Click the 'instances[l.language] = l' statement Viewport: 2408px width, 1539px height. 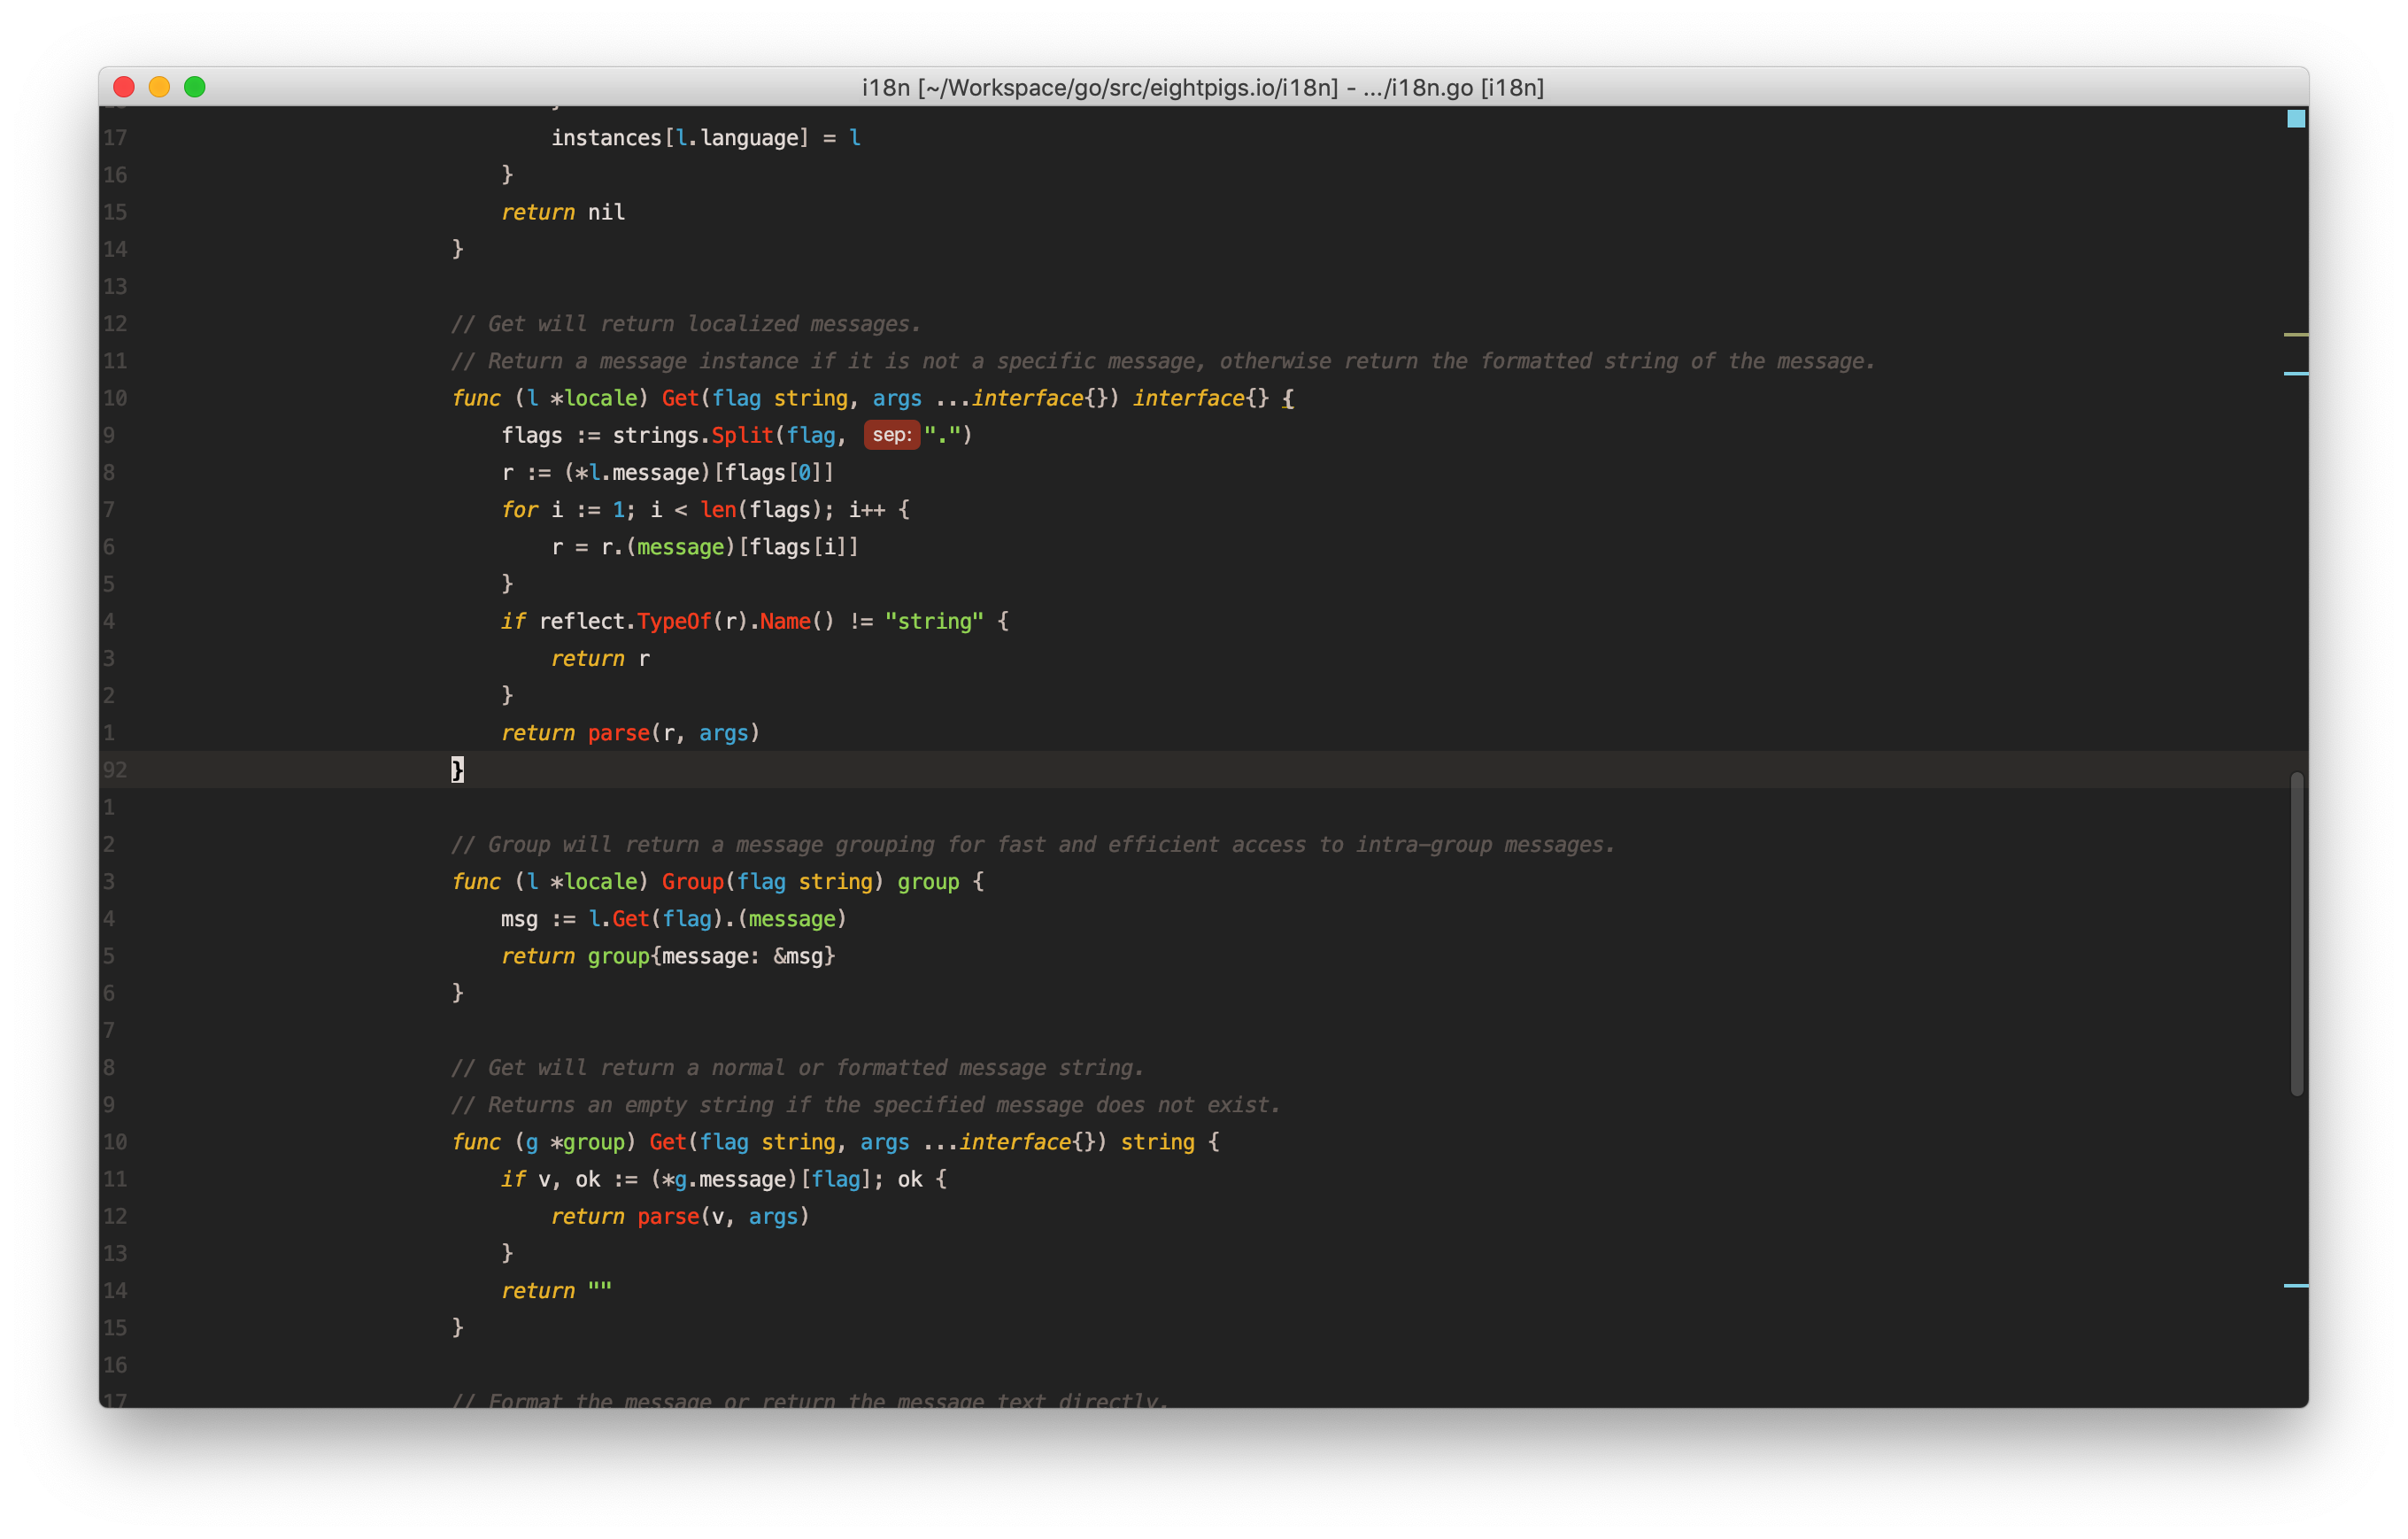coord(706,137)
